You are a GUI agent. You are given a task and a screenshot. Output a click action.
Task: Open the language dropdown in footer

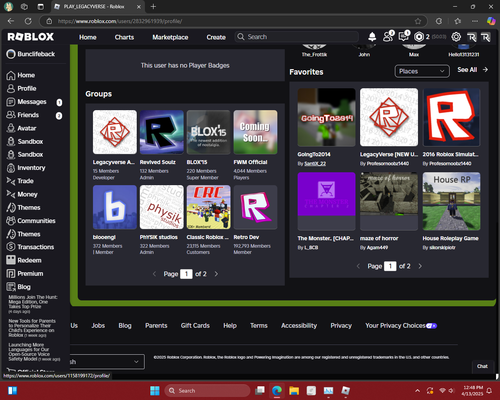pos(107,362)
